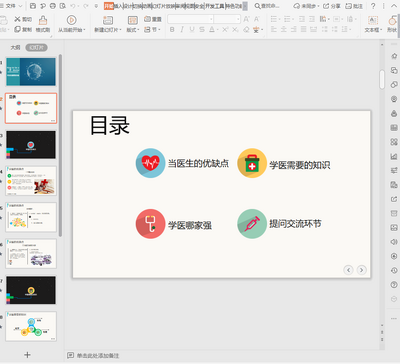The image size is (400, 364).
Task: Click the notes icon beside 单击此处添加备注
Action: (x=70, y=355)
